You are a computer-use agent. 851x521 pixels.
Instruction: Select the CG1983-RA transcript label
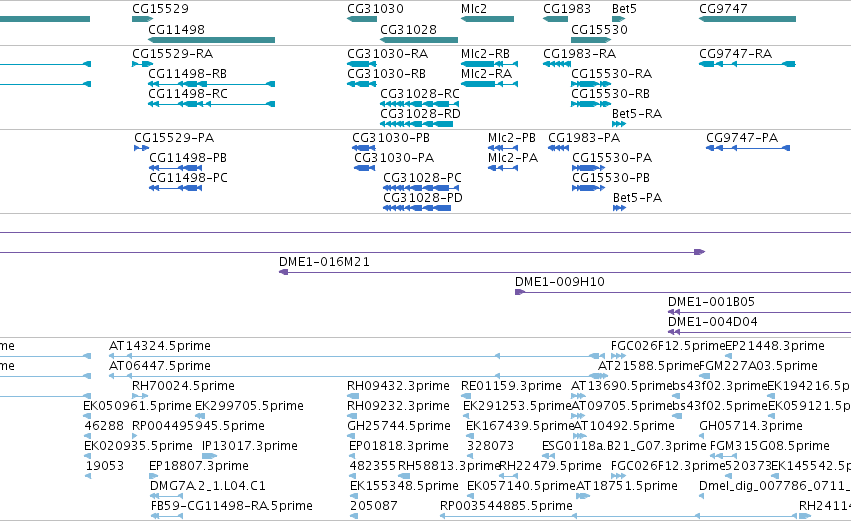coord(580,54)
